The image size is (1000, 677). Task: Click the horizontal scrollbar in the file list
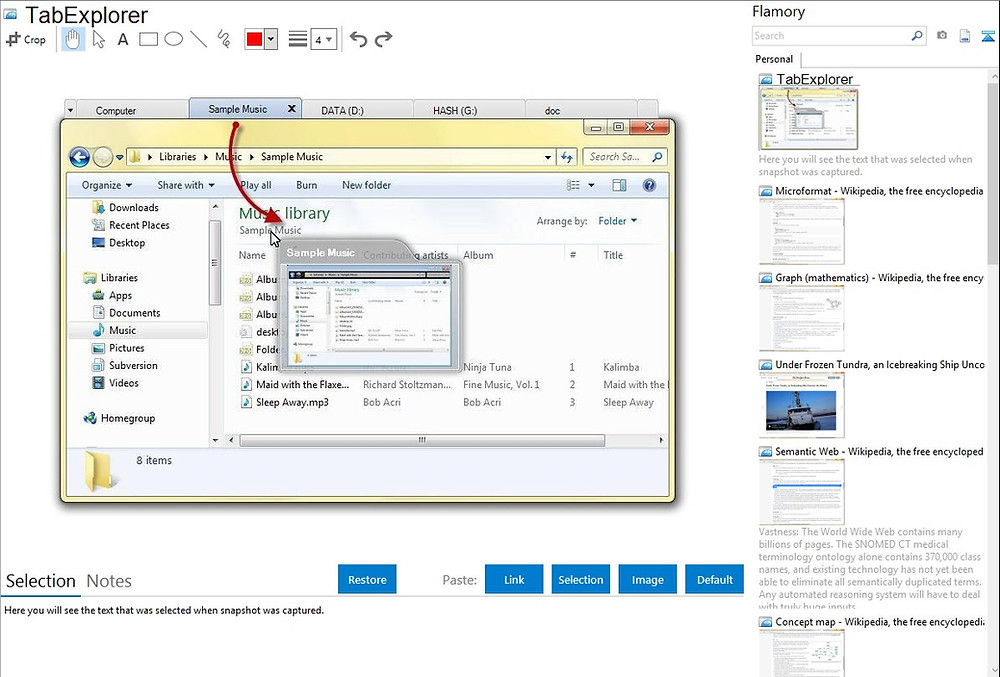point(422,440)
